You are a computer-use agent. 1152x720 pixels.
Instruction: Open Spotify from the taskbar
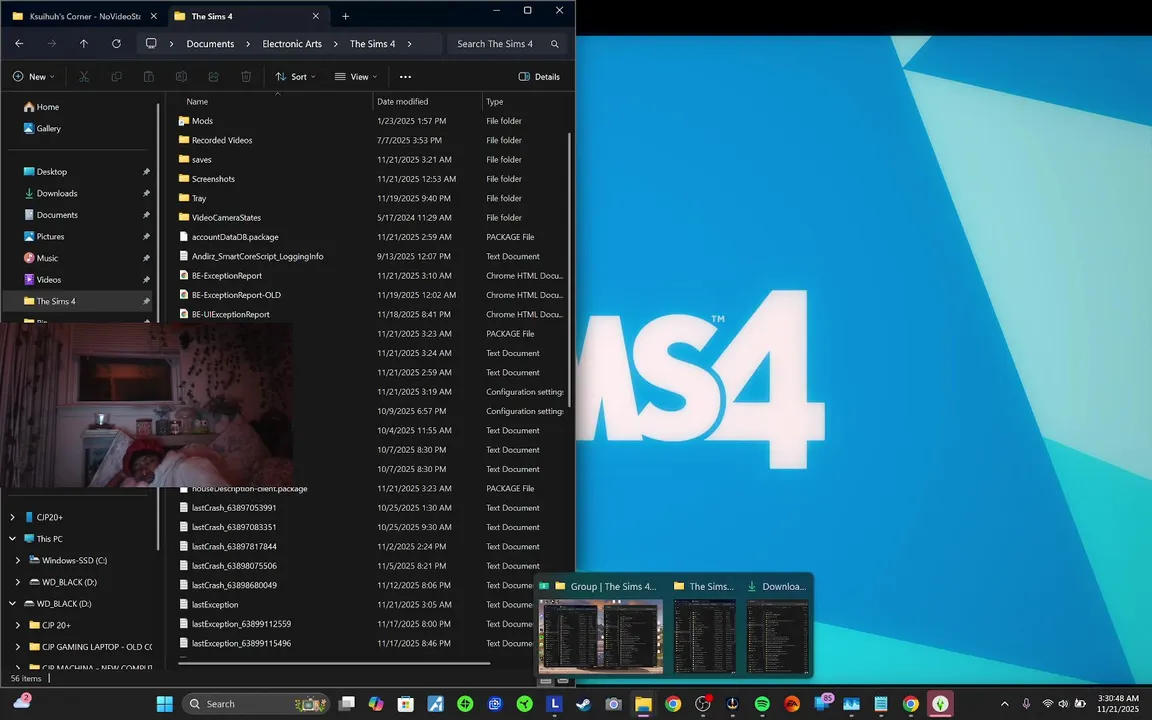pyautogui.click(x=762, y=704)
